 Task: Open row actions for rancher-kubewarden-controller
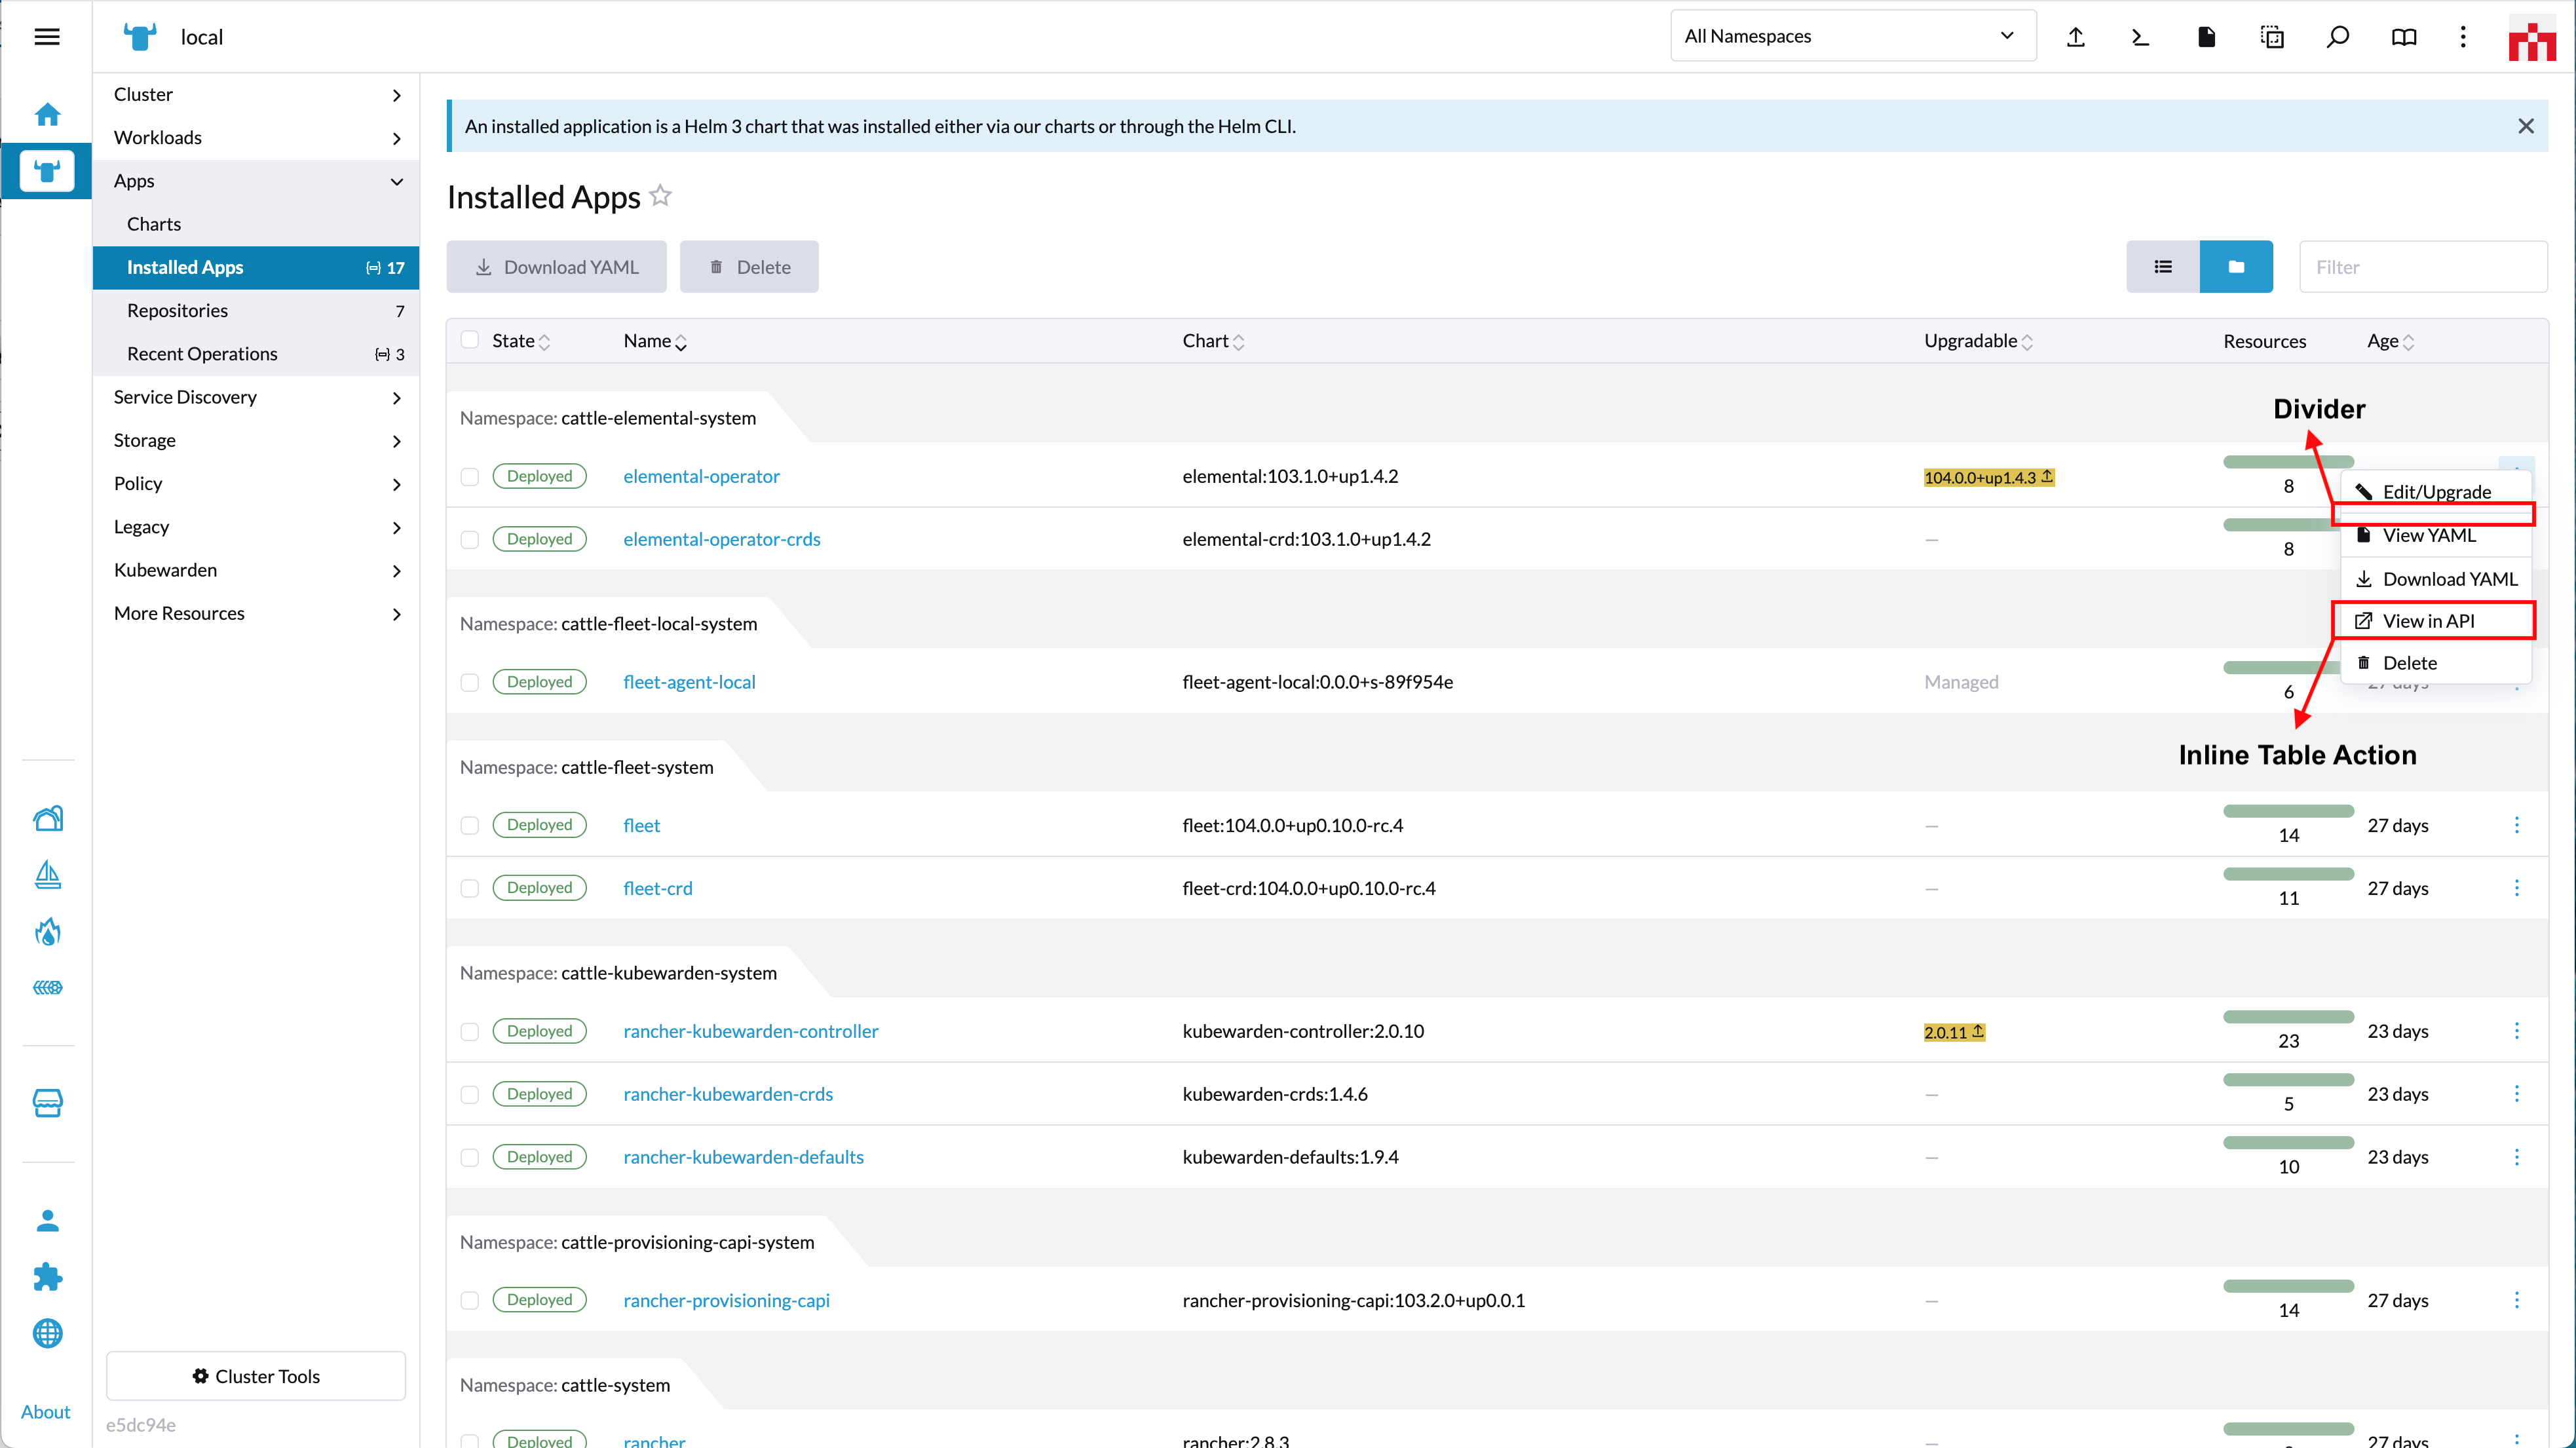(2517, 1031)
